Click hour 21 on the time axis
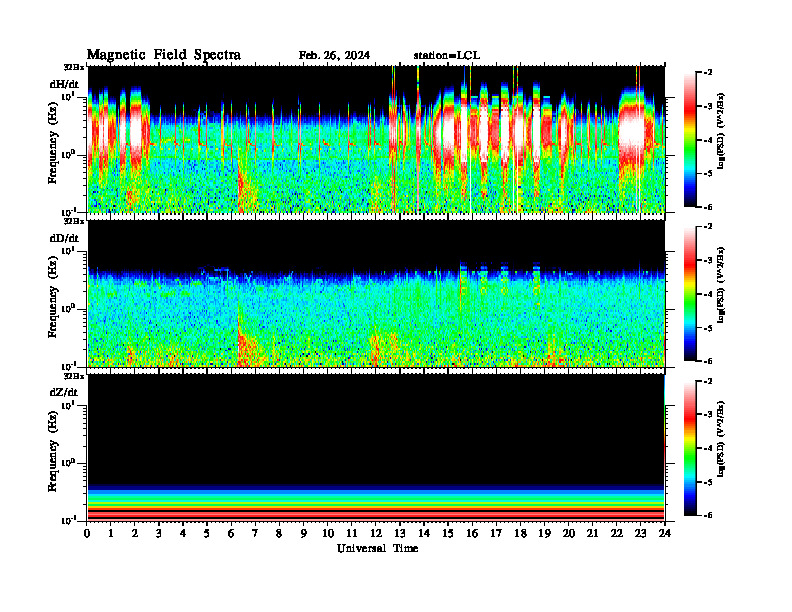This screenshot has width=792, height=612. 592,533
